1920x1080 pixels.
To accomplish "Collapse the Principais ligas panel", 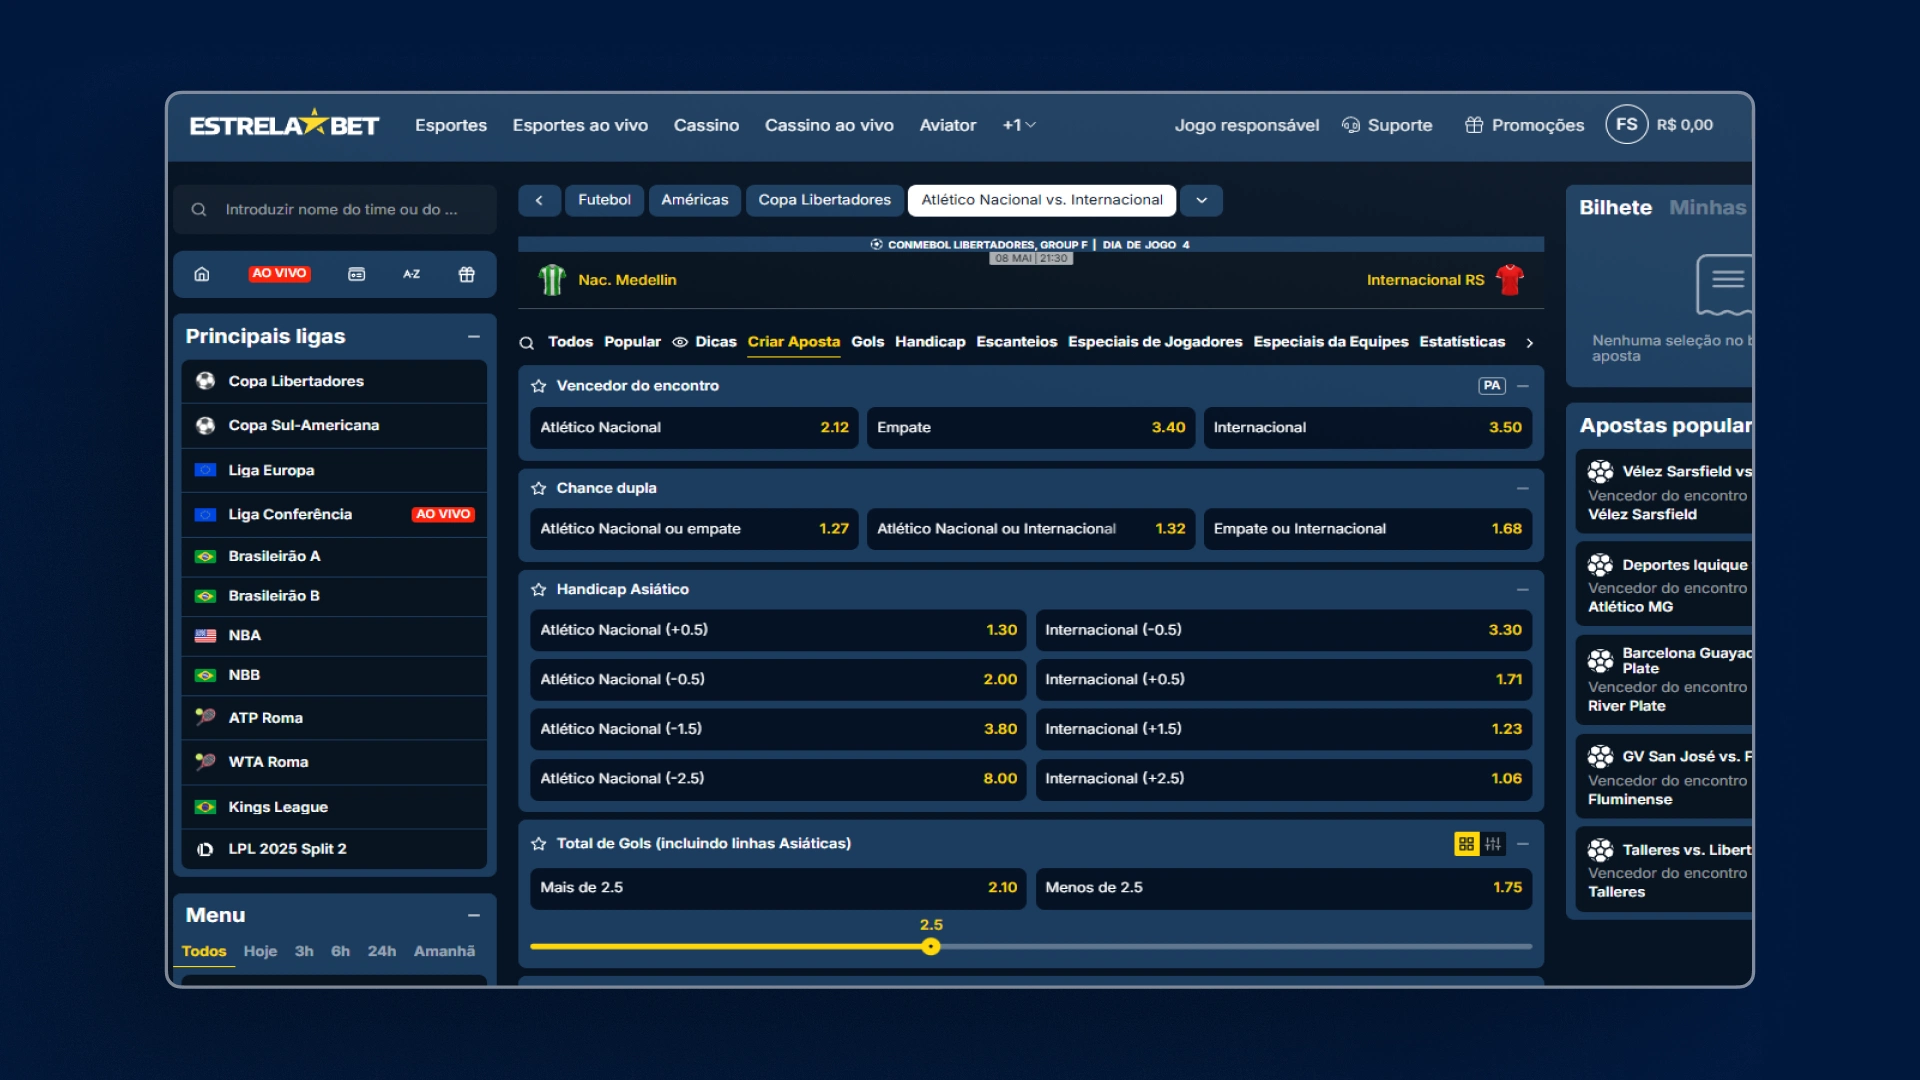I will coord(474,337).
